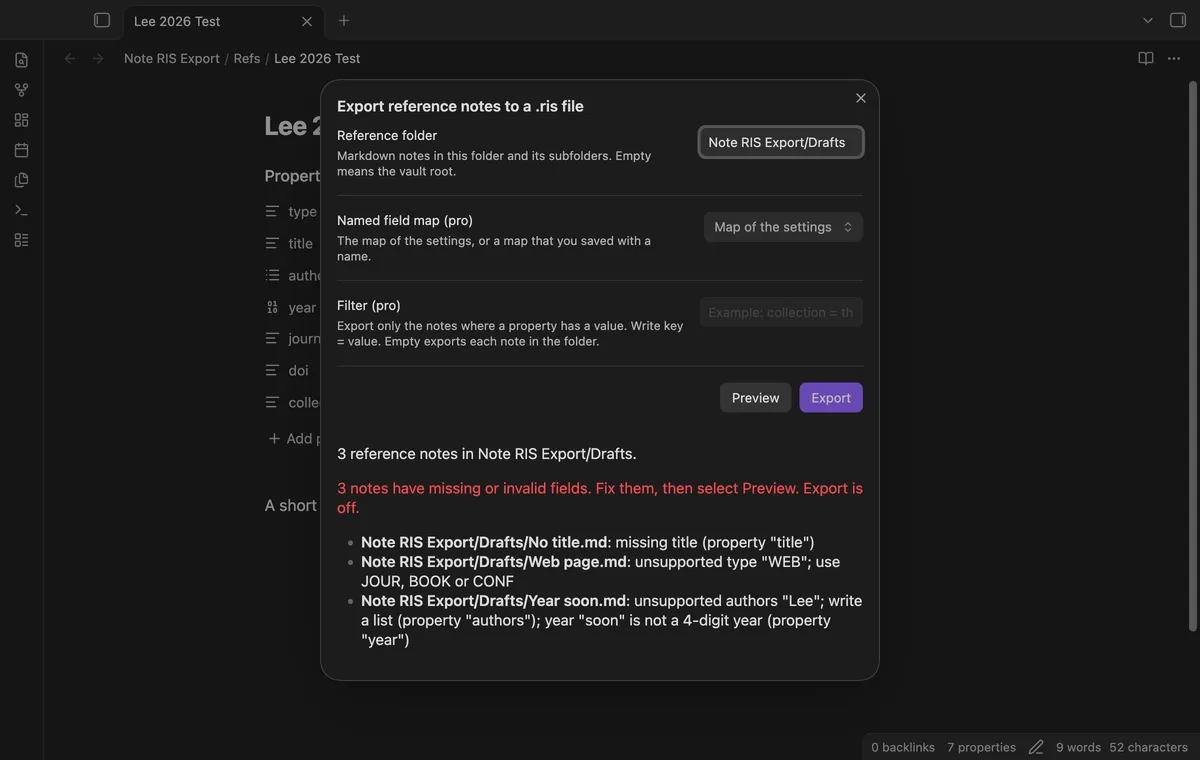Focus the Filter (pro) input field
The height and width of the screenshot is (760, 1200).
pos(781,312)
